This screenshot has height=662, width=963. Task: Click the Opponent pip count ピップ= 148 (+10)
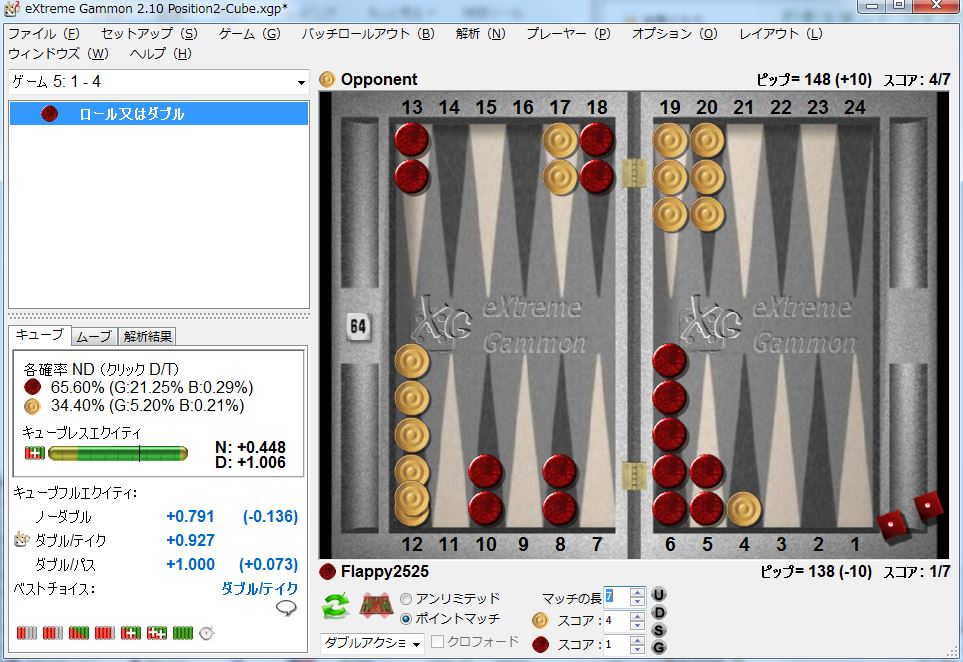tap(814, 80)
